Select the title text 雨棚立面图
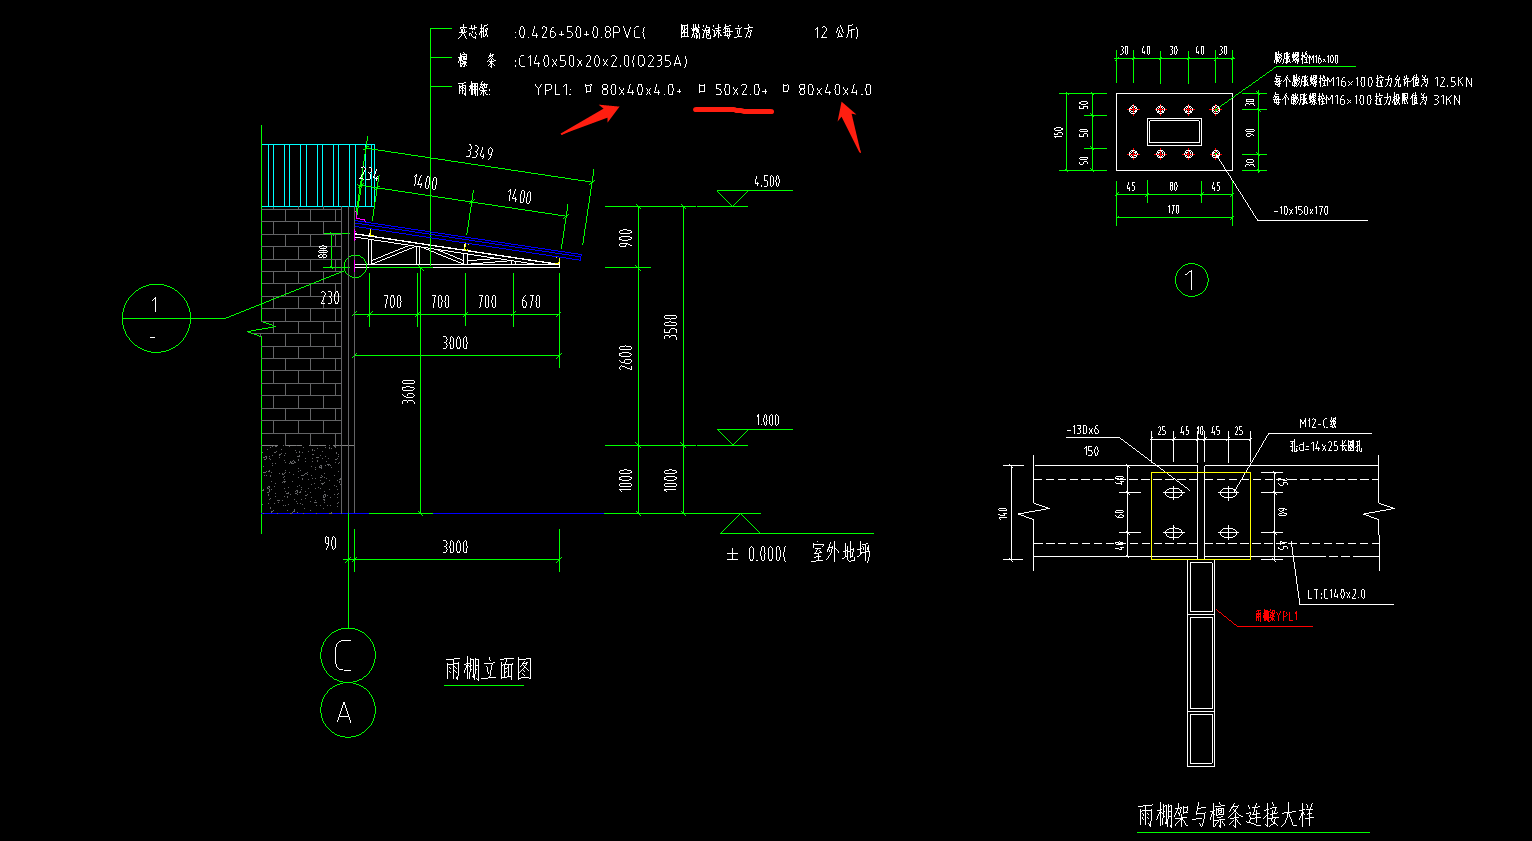The image size is (1532, 841). click(x=488, y=669)
